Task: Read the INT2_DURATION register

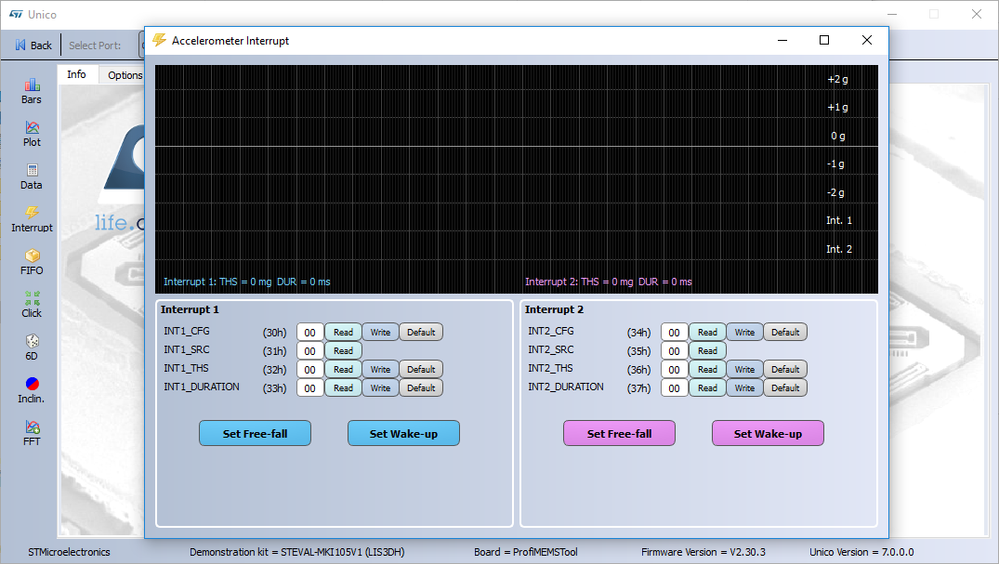Action: click(707, 387)
